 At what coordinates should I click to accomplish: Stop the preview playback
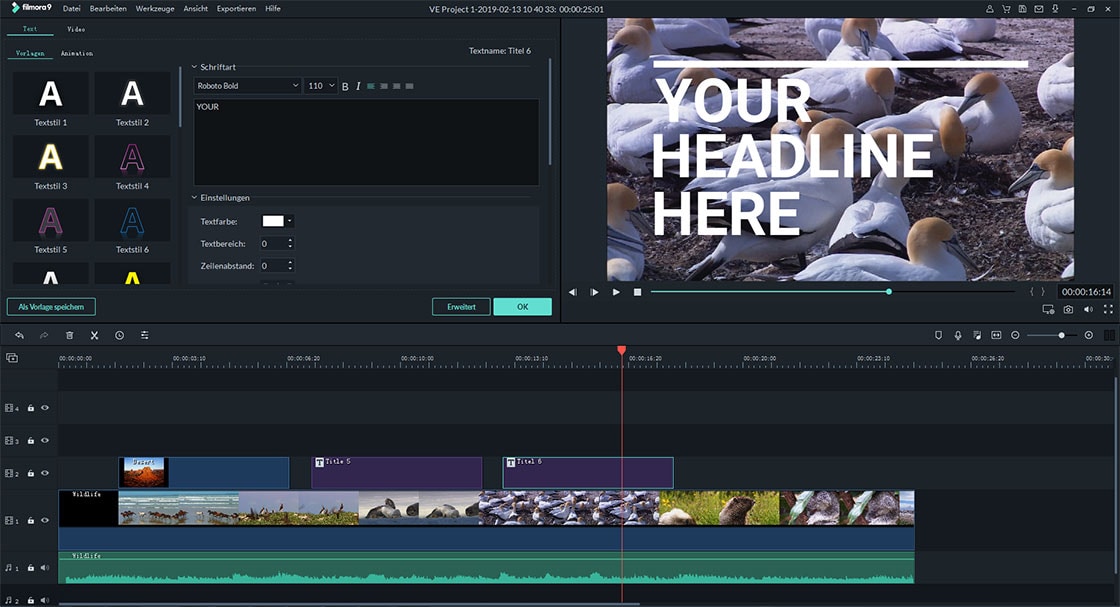coord(637,292)
